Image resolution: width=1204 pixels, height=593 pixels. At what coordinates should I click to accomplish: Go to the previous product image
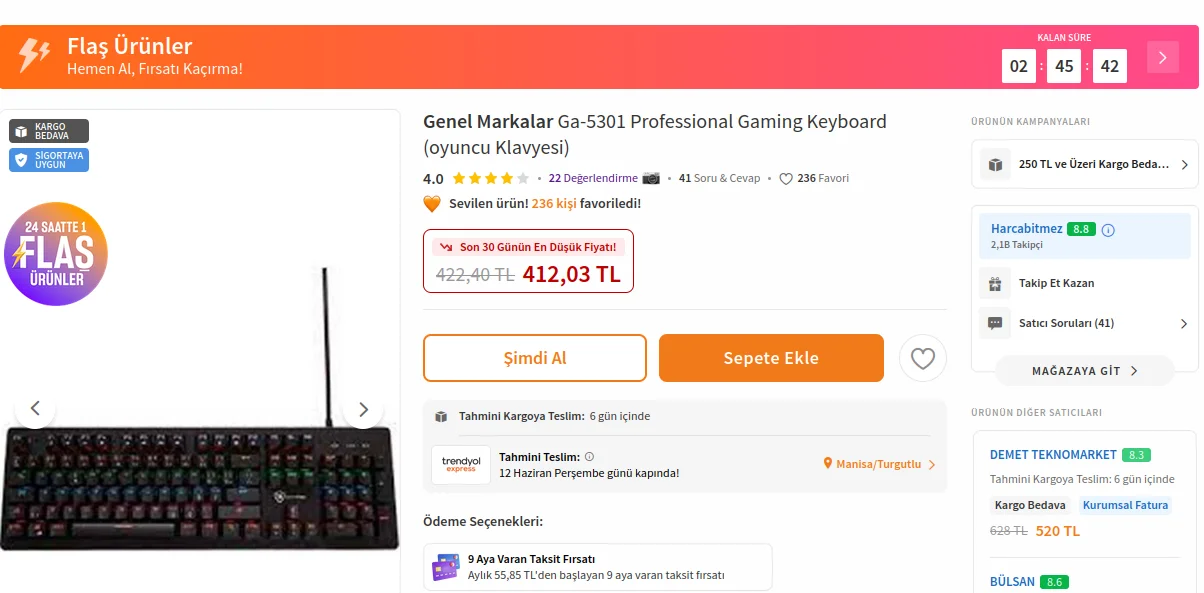pyautogui.click(x=35, y=409)
